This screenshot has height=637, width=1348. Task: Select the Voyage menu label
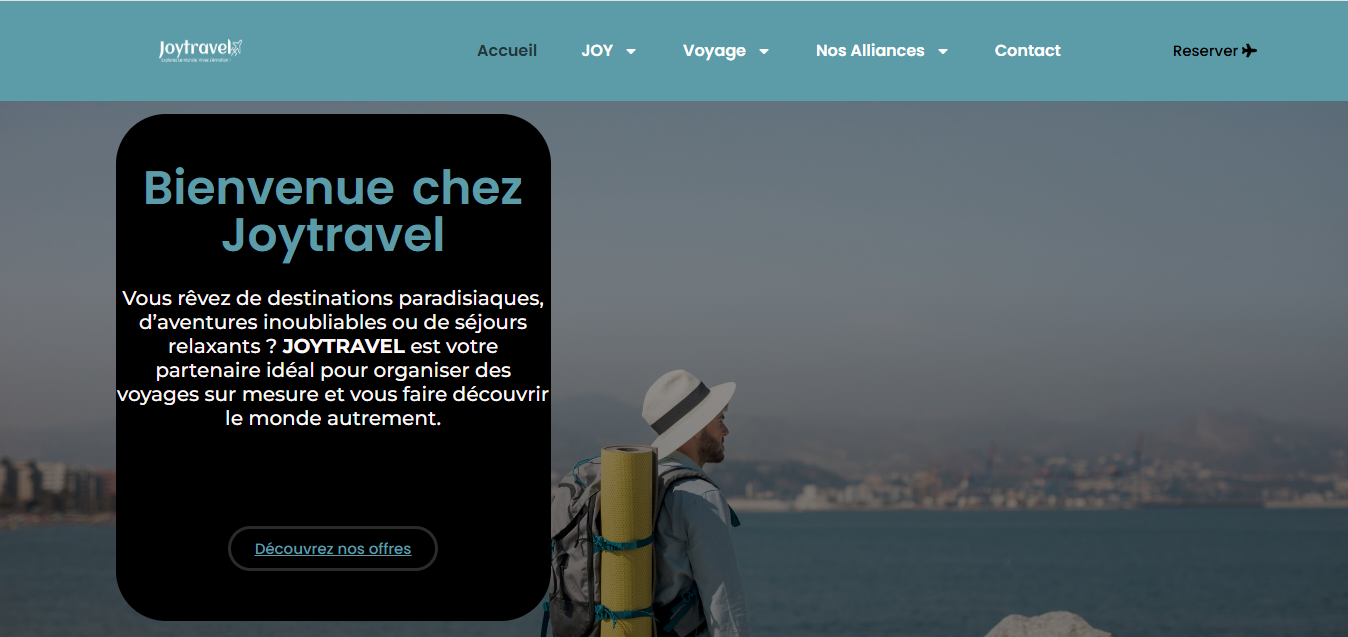(714, 51)
